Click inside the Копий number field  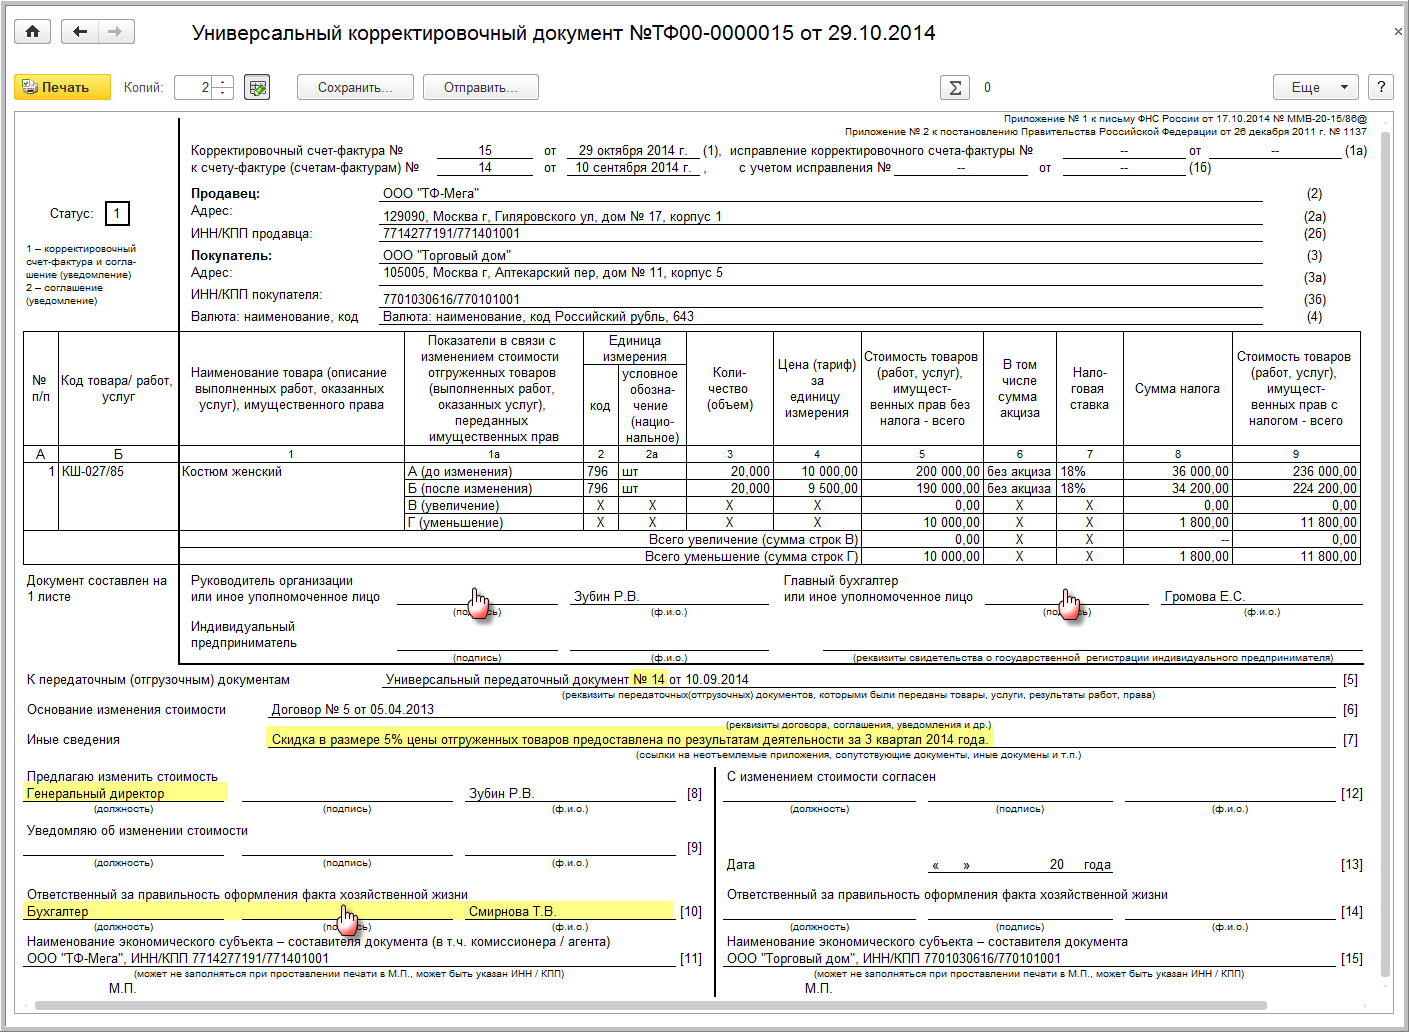pyautogui.click(x=194, y=87)
